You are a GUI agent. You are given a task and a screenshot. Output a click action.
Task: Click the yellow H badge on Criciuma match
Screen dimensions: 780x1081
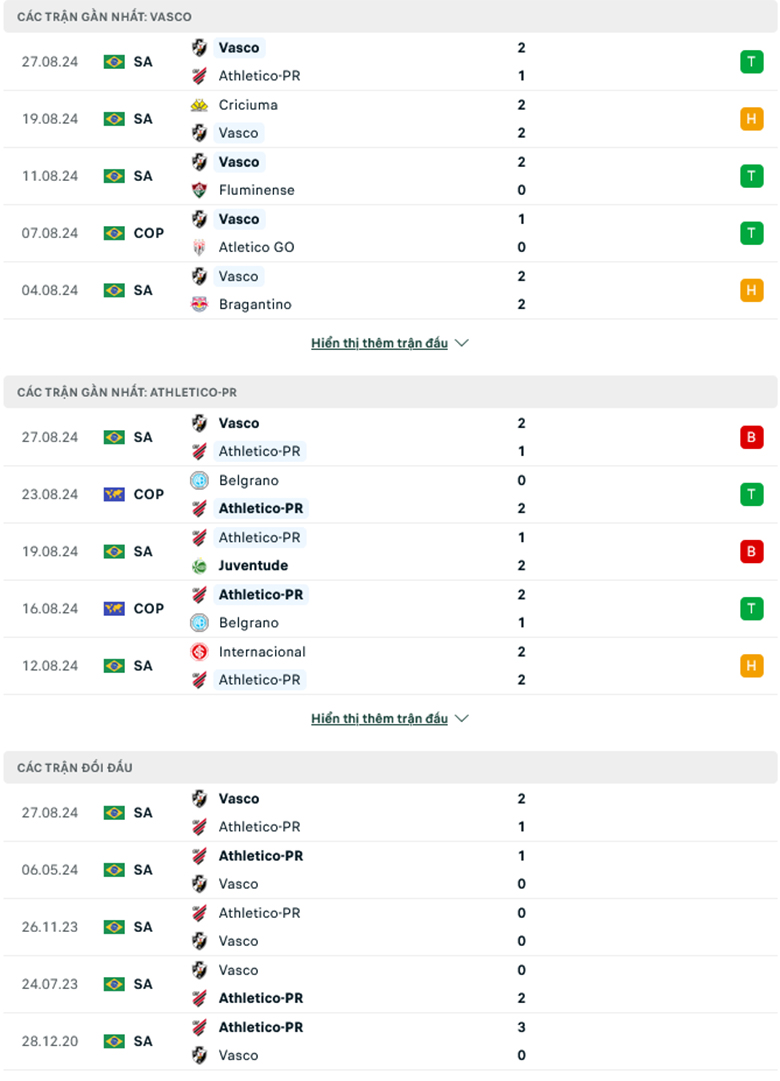(751, 118)
